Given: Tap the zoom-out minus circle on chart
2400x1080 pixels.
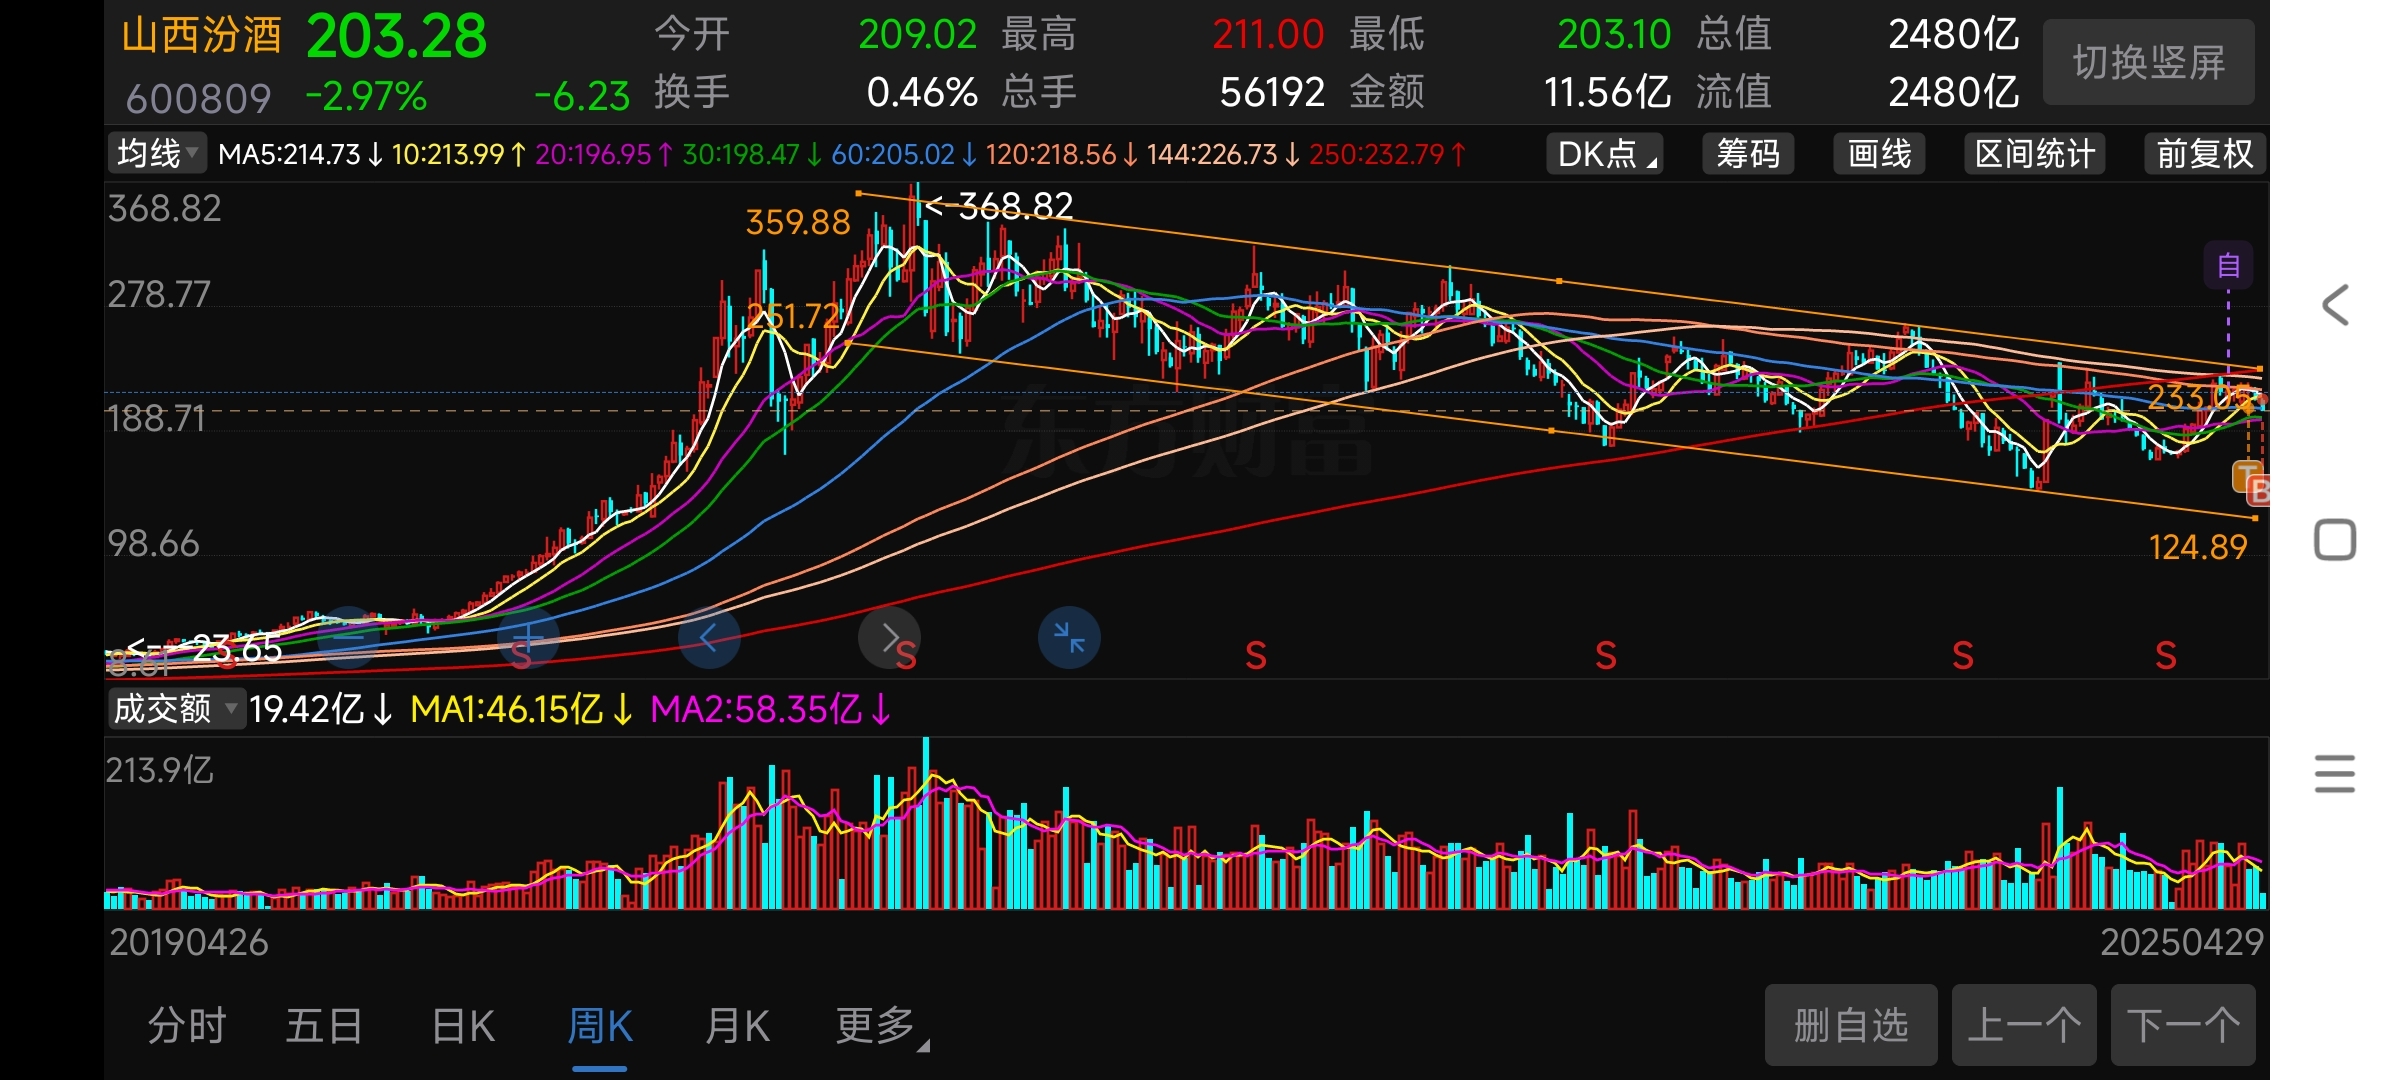Looking at the screenshot, I should click(x=349, y=637).
